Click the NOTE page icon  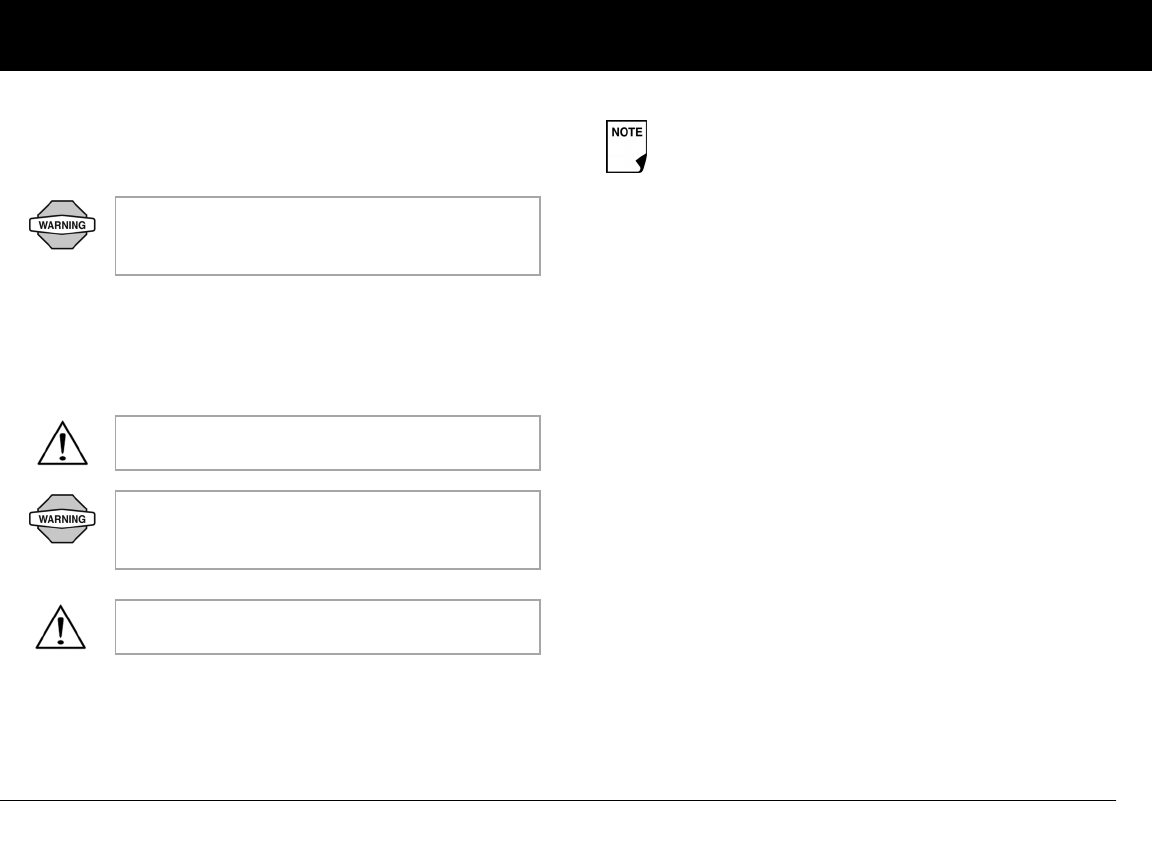(626, 148)
